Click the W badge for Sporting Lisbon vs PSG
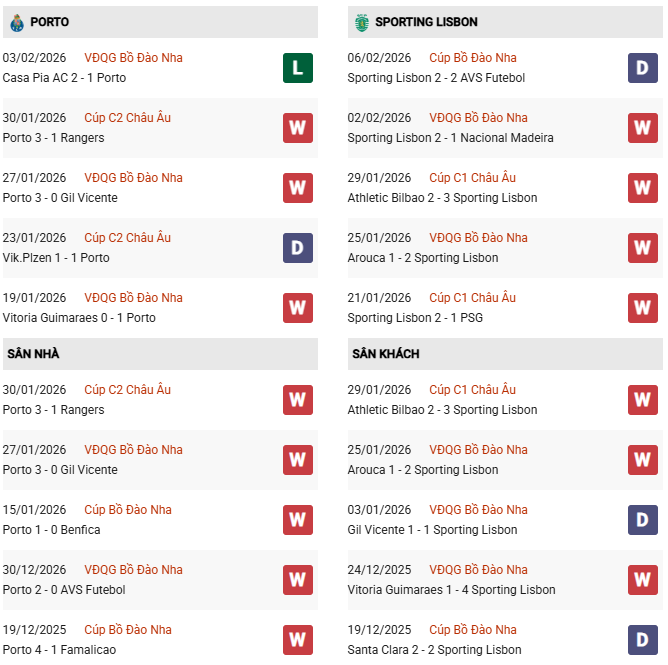668x665 pixels. (642, 308)
